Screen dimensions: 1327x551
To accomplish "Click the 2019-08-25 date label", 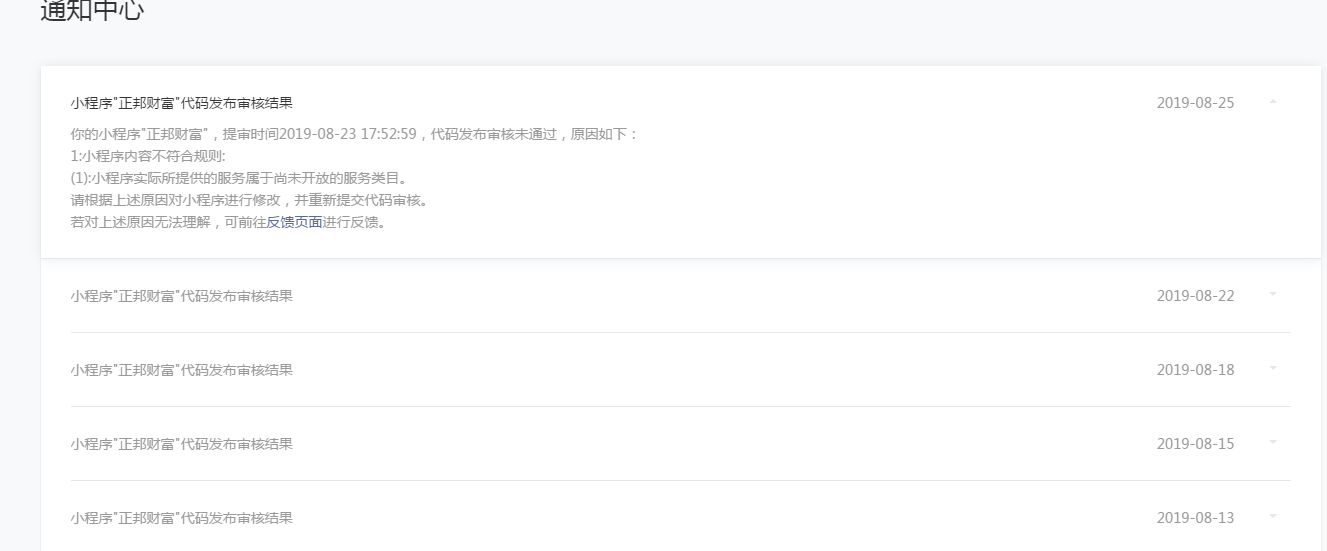I will (1195, 103).
